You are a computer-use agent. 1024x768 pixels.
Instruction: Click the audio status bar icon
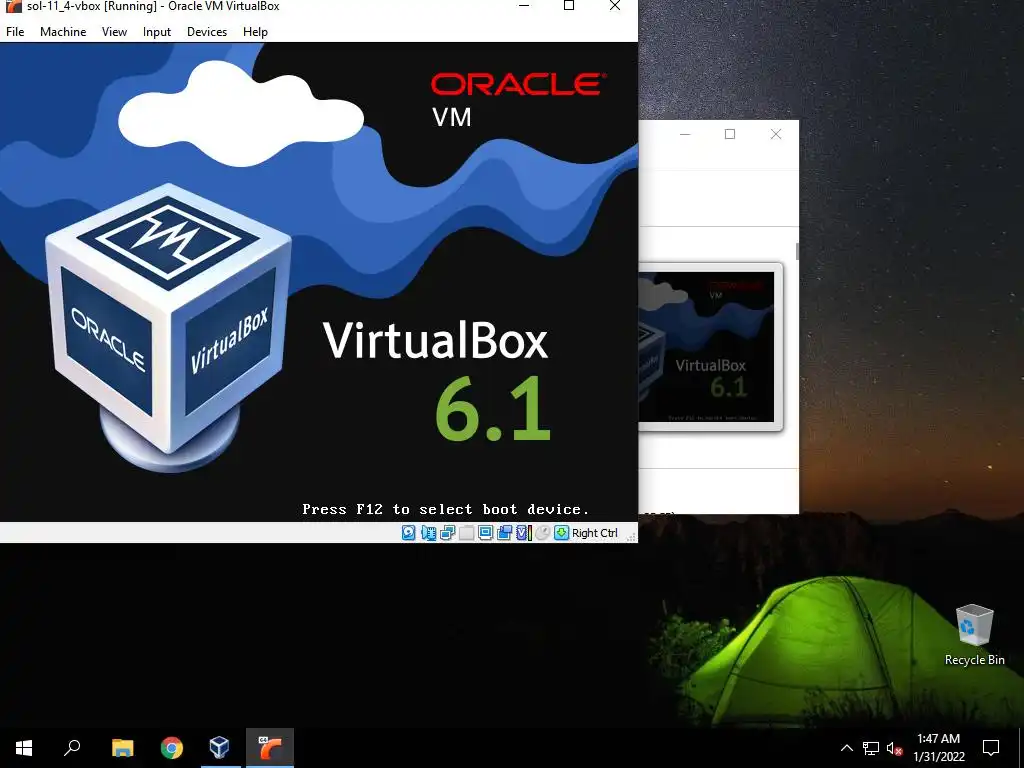tap(428, 533)
